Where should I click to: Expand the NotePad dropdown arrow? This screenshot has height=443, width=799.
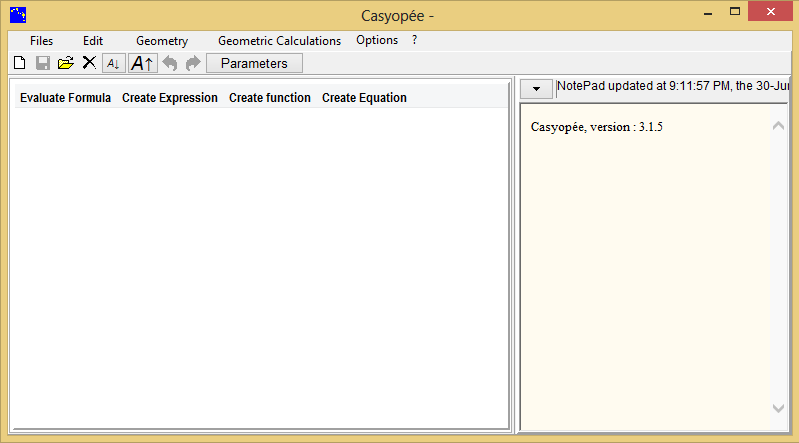[536, 89]
